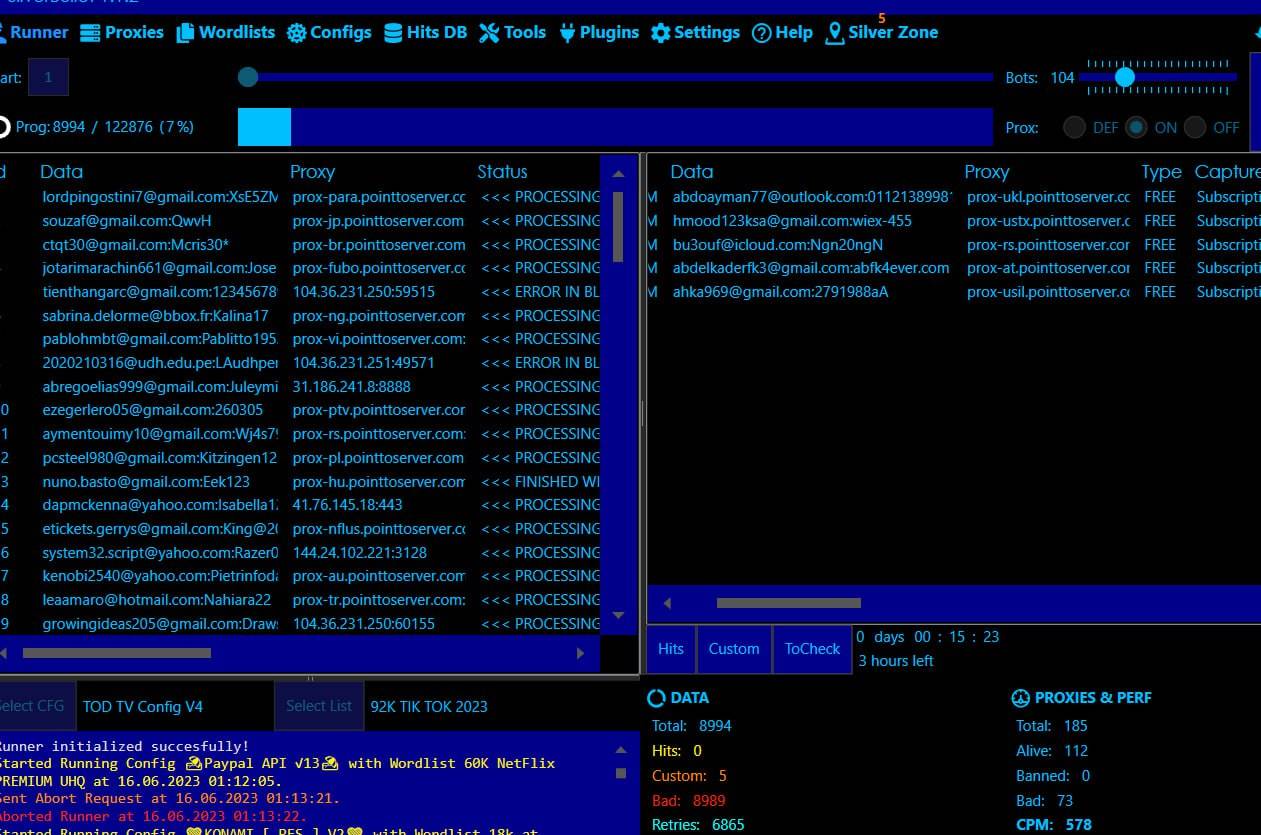The image size is (1261, 835).
Task: Open Plugins via the plug icon
Action: [x=567, y=33]
